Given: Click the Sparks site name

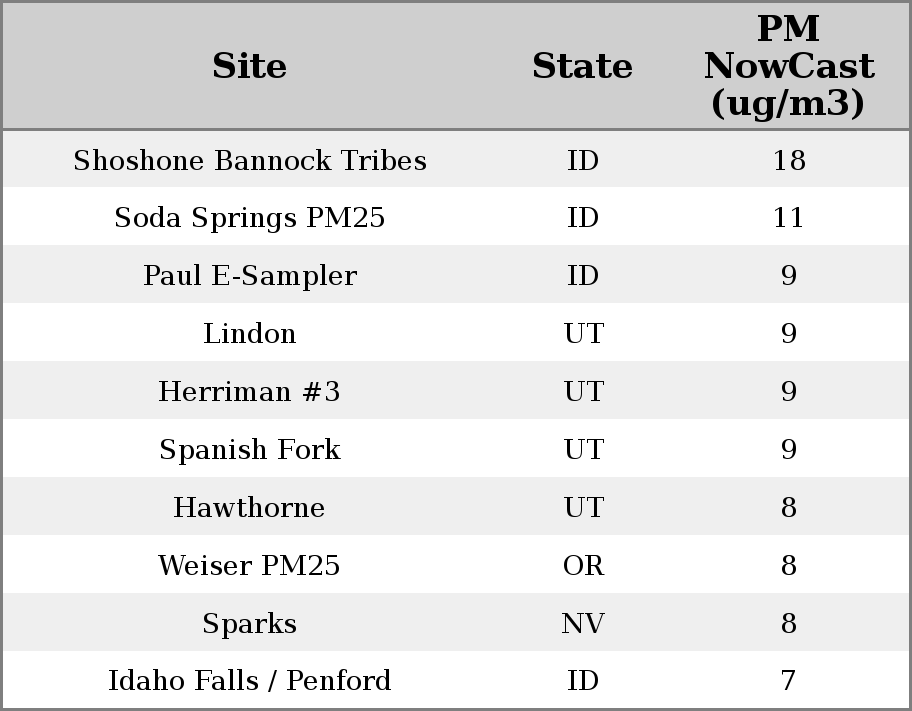Looking at the screenshot, I should click(250, 624).
